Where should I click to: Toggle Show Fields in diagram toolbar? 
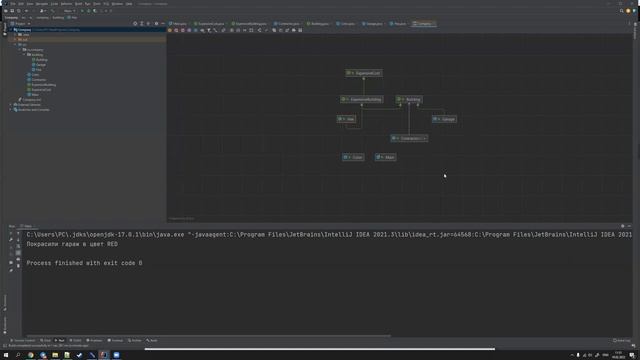pyautogui.click(x=170, y=30)
